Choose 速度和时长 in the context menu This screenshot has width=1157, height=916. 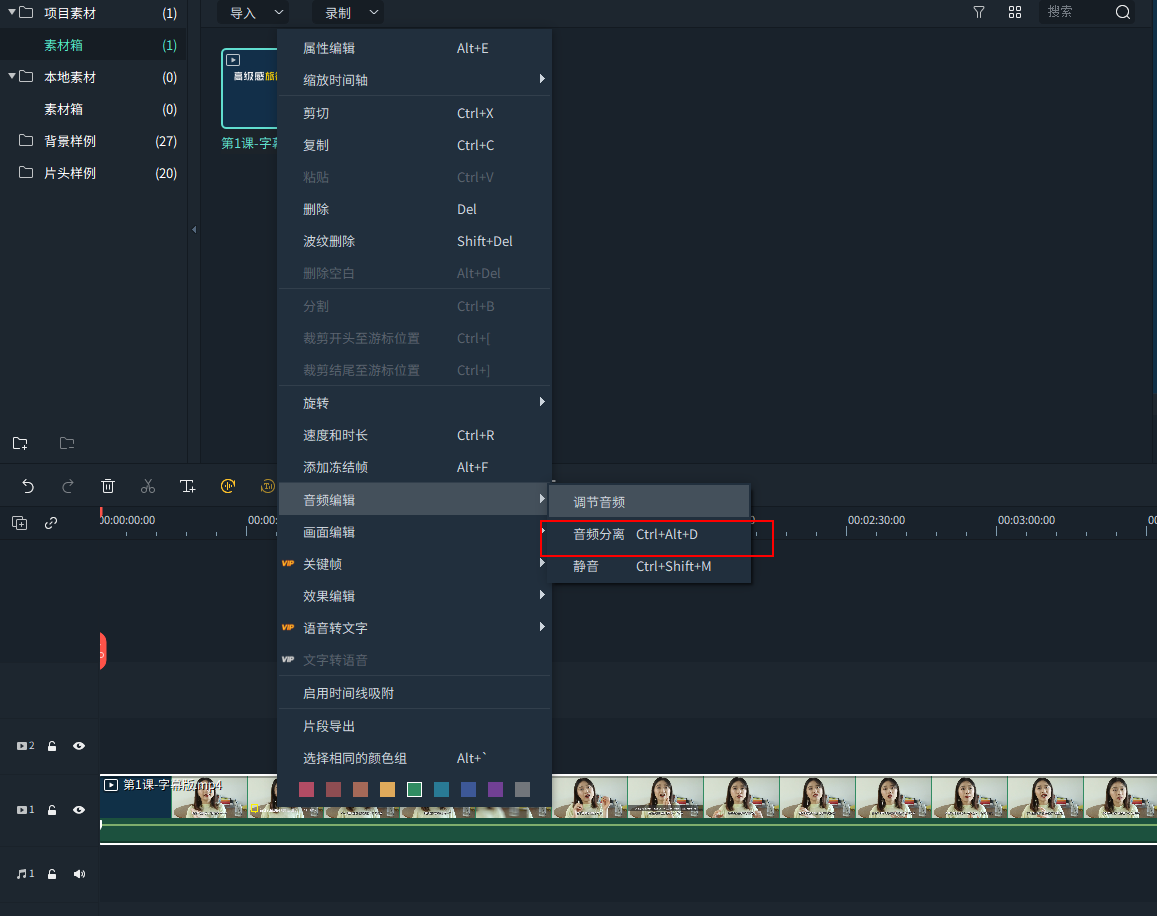[336, 436]
